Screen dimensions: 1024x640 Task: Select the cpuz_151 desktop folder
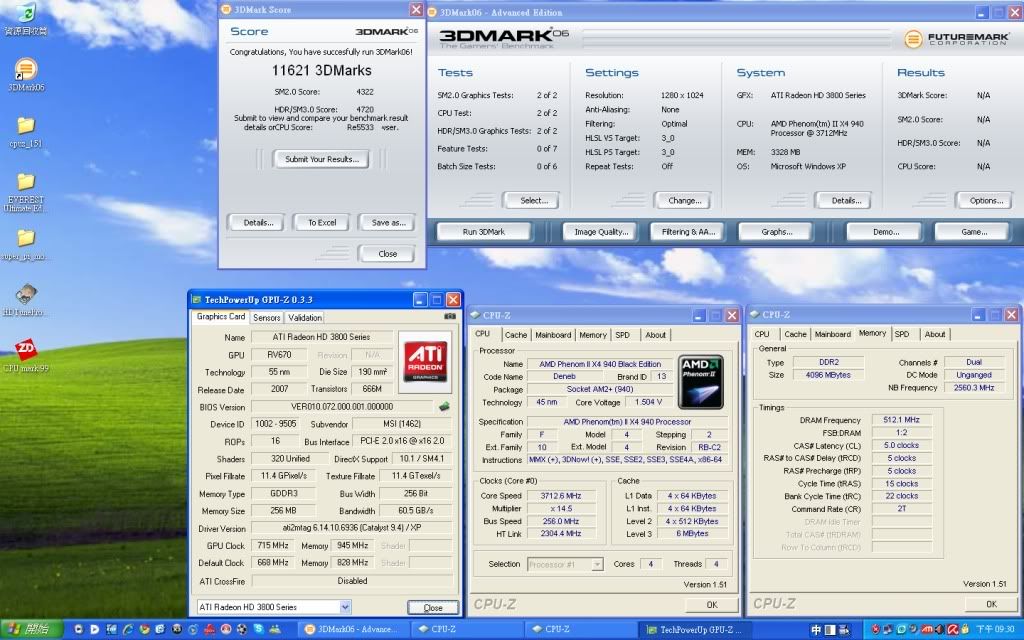25,131
